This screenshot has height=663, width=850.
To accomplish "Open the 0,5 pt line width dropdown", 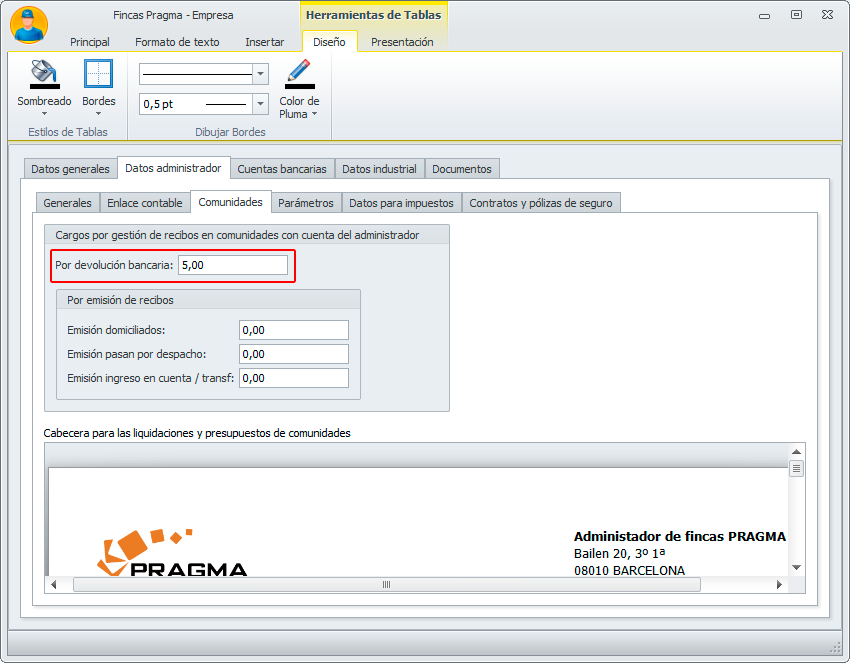I will 260,104.
